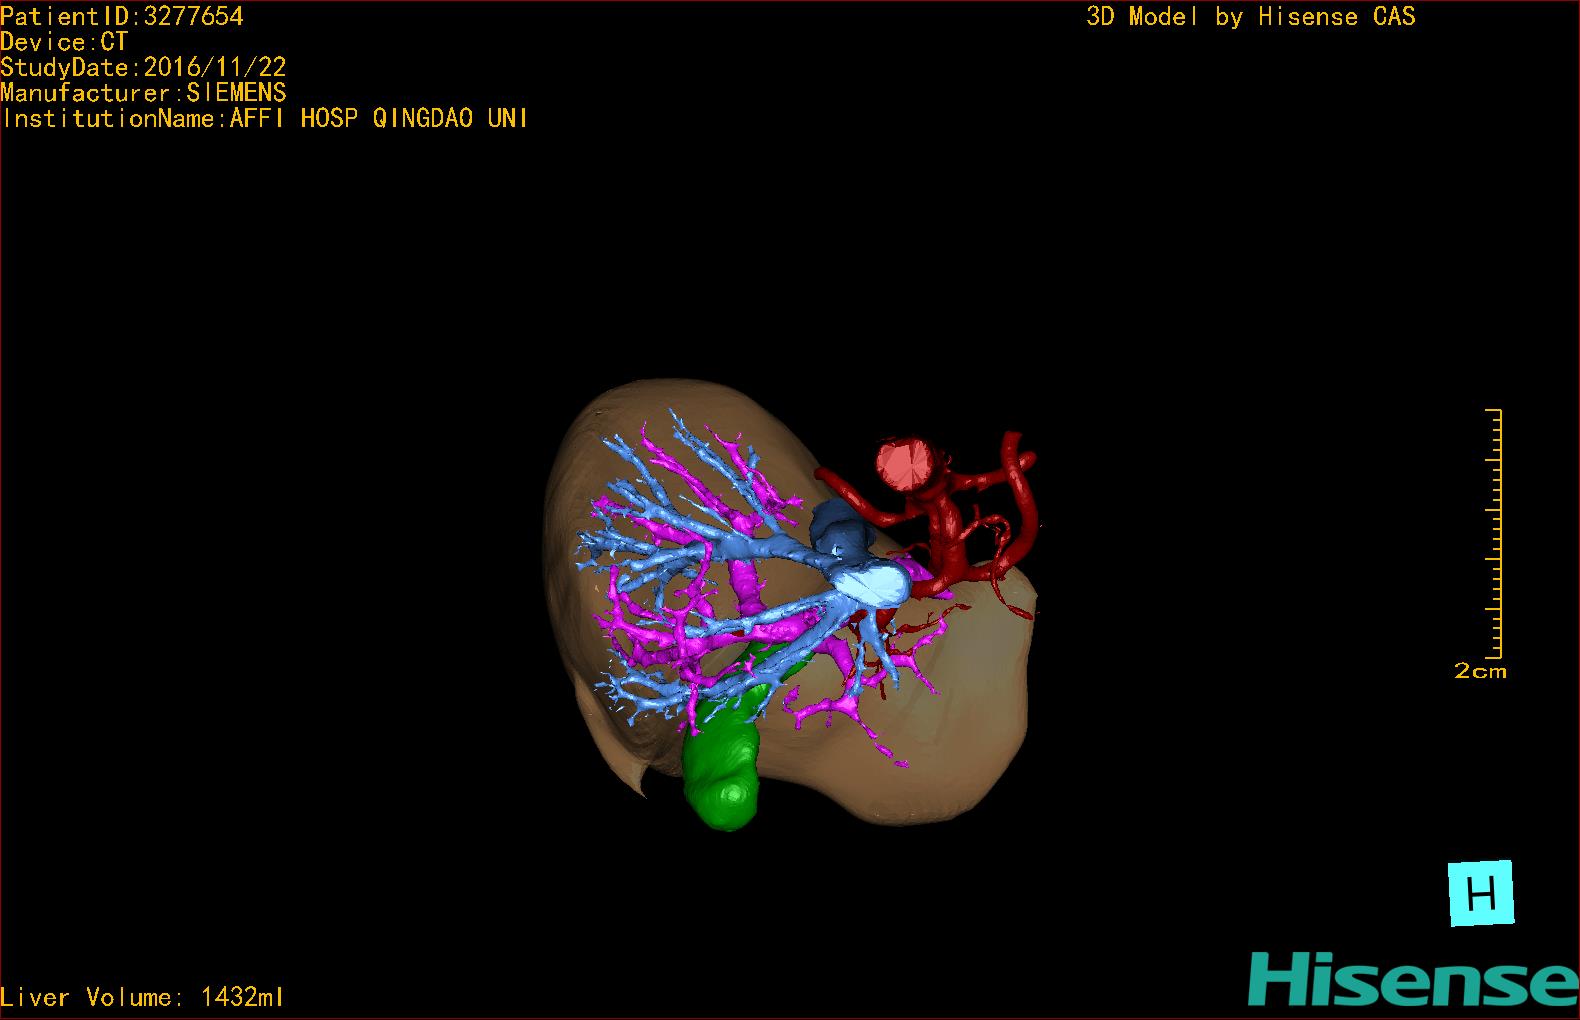Click the 3D Model by Hisense CAS label
This screenshot has height=1020, width=1580.
click(1251, 17)
